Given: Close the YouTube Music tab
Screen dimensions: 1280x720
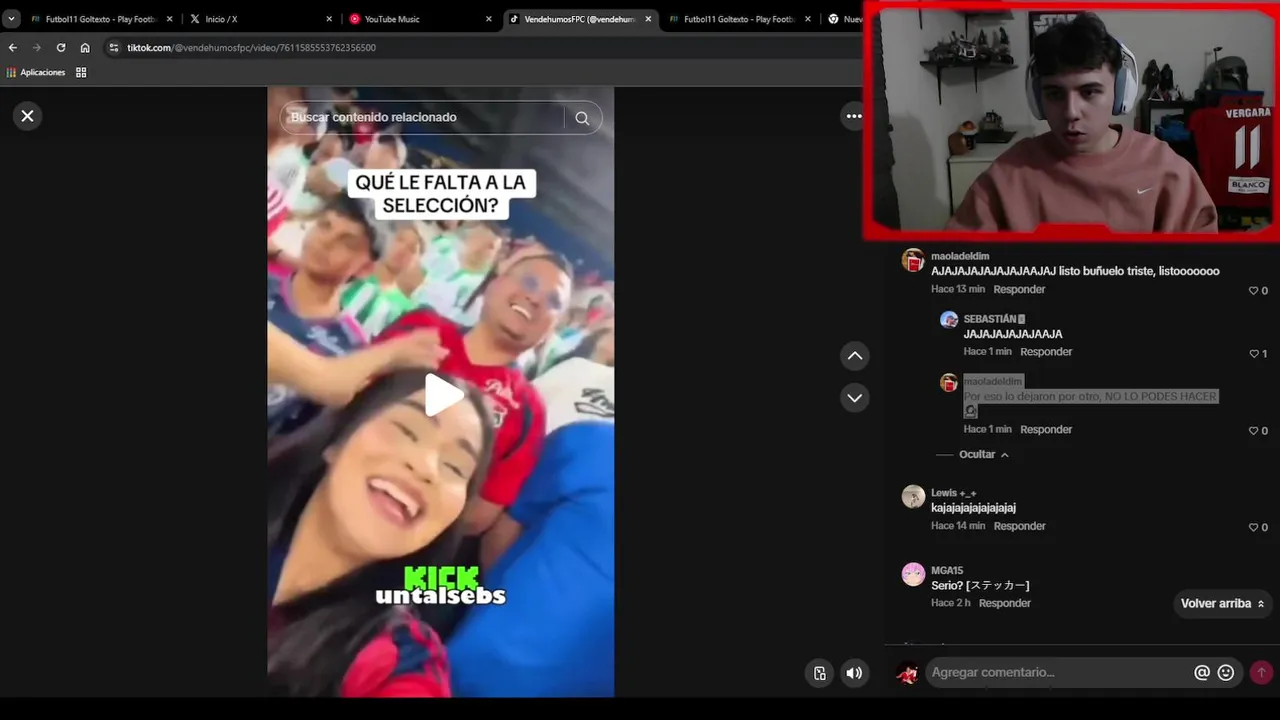Looking at the screenshot, I should pyautogui.click(x=489, y=19).
